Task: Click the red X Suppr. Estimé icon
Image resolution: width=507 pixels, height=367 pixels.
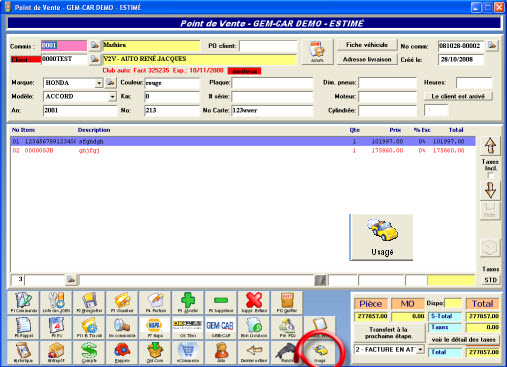Action: pos(254,303)
